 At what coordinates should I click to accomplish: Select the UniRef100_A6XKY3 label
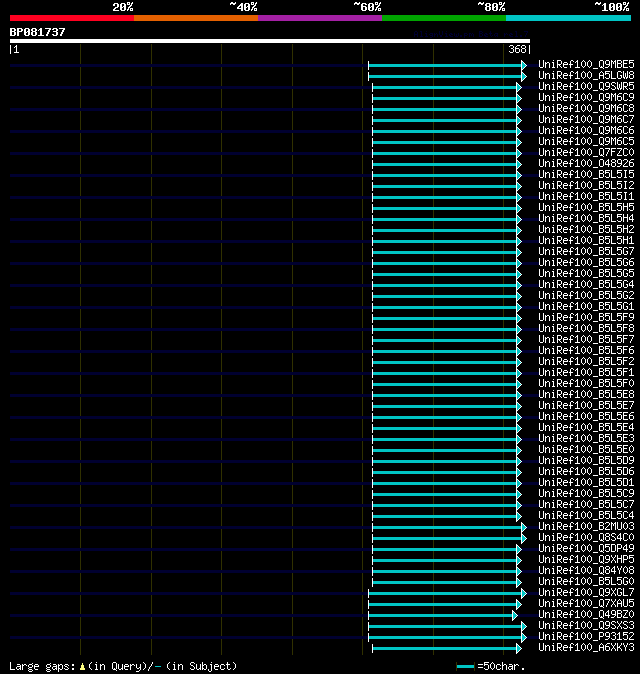click(x=586, y=648)
